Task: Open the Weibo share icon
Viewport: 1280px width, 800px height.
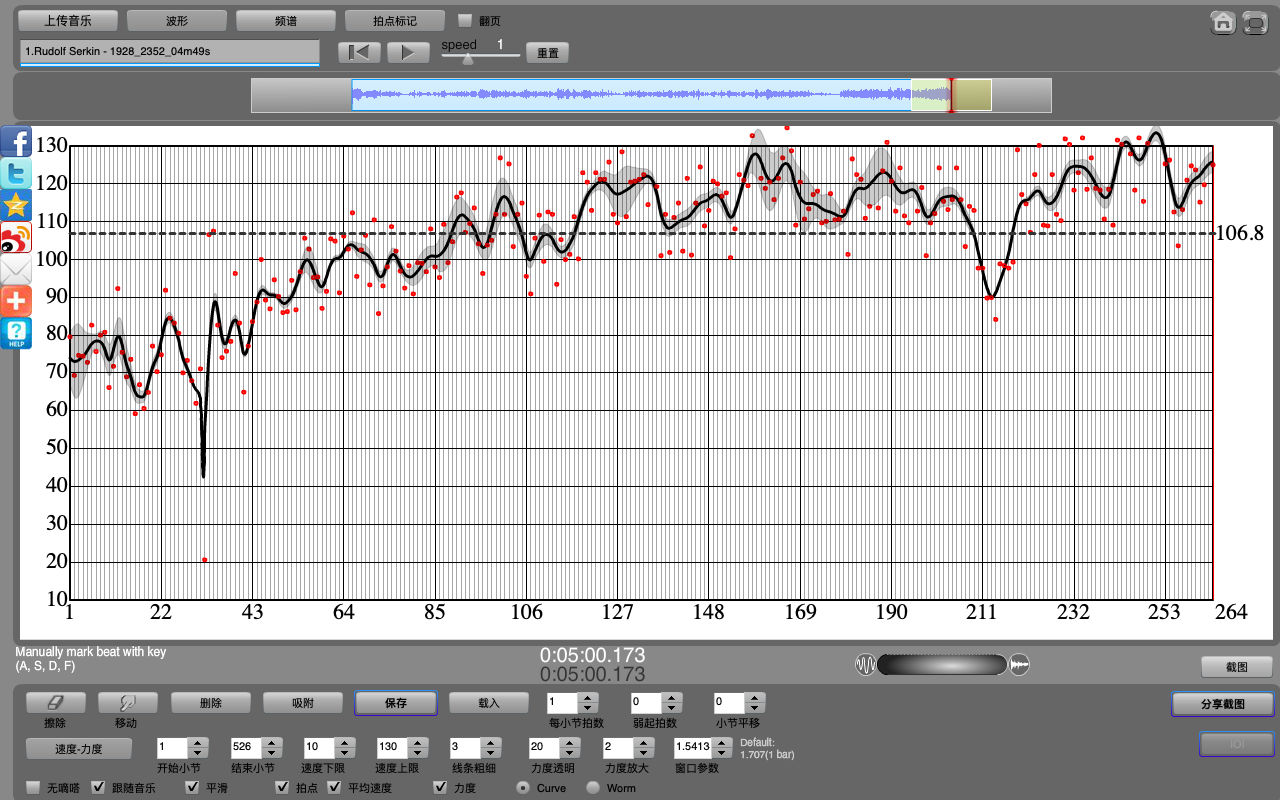Action: pos(16,238)
